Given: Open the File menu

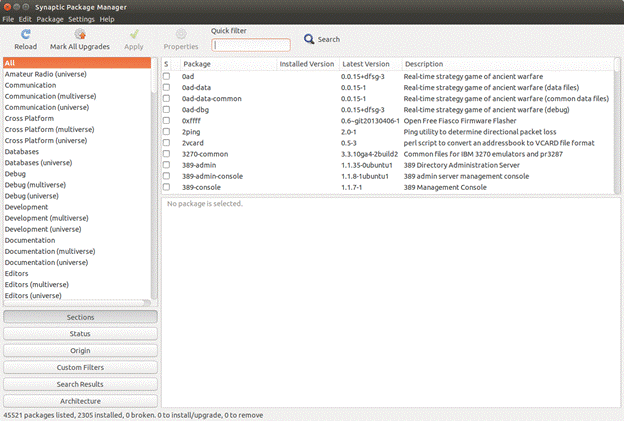Looking at the screenshot, I should pos(8,19).
